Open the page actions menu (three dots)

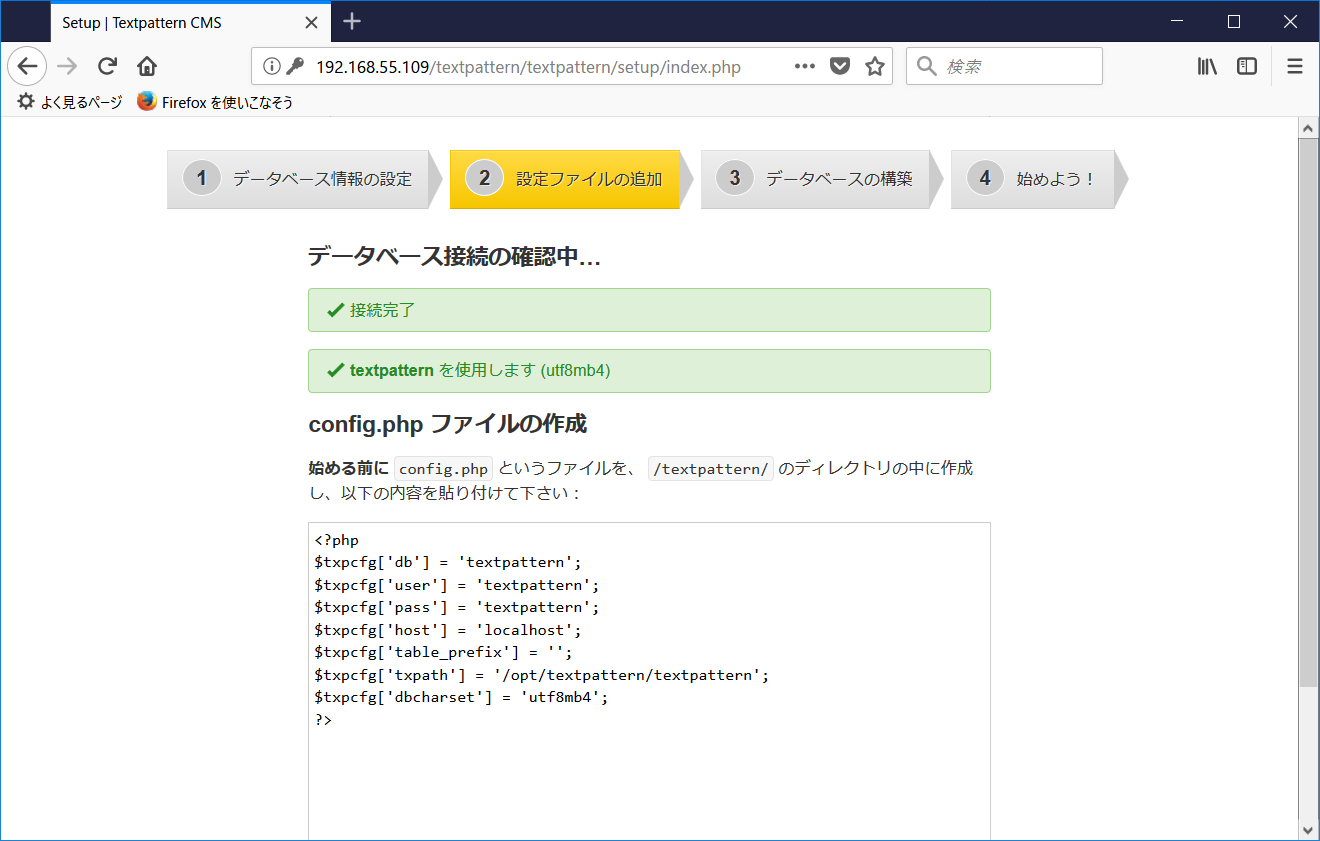(804, 66)
